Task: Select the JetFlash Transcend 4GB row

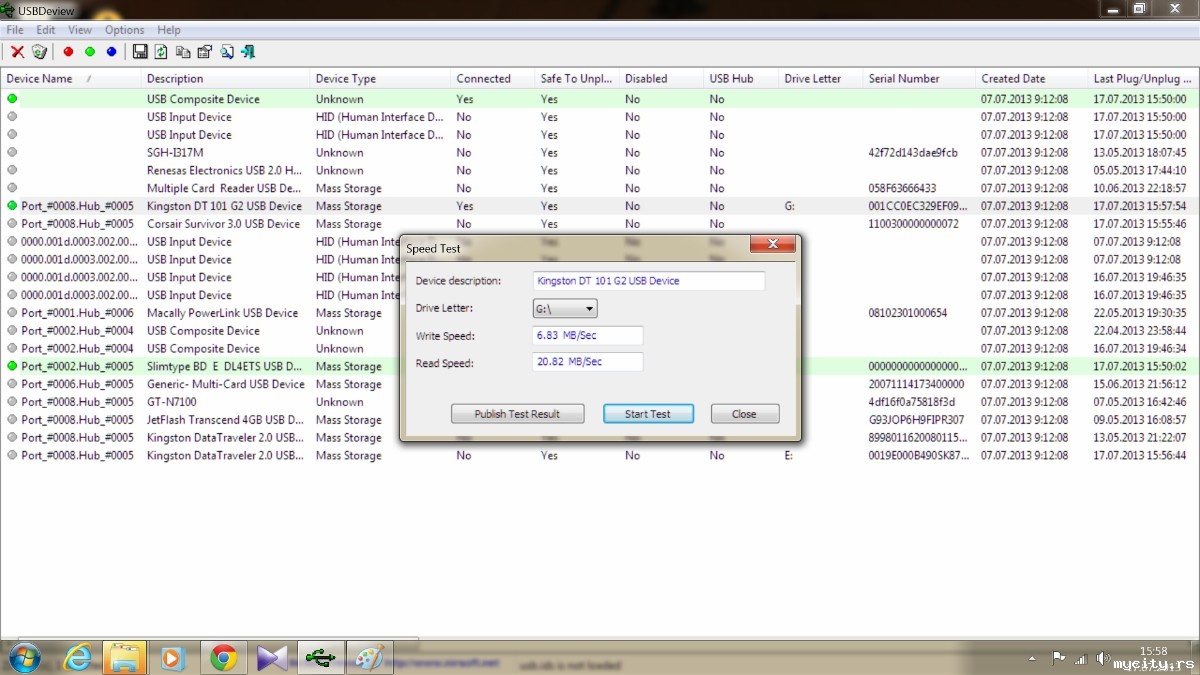Action: click(x=600, y=420)
